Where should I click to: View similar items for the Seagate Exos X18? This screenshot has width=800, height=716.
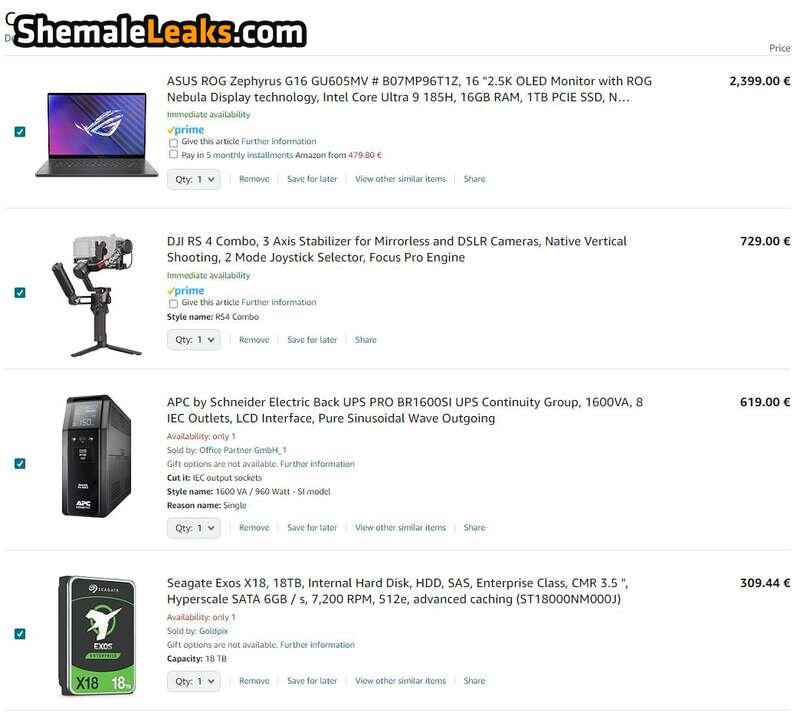pyautogui.click(x=401, y=681)
